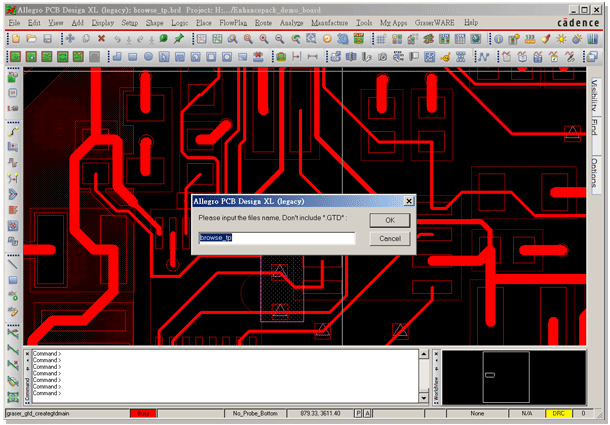This screenshot has height=425, width=610.
Task: Click the browse_tp file name input field
Action: [x=277, y=237]
